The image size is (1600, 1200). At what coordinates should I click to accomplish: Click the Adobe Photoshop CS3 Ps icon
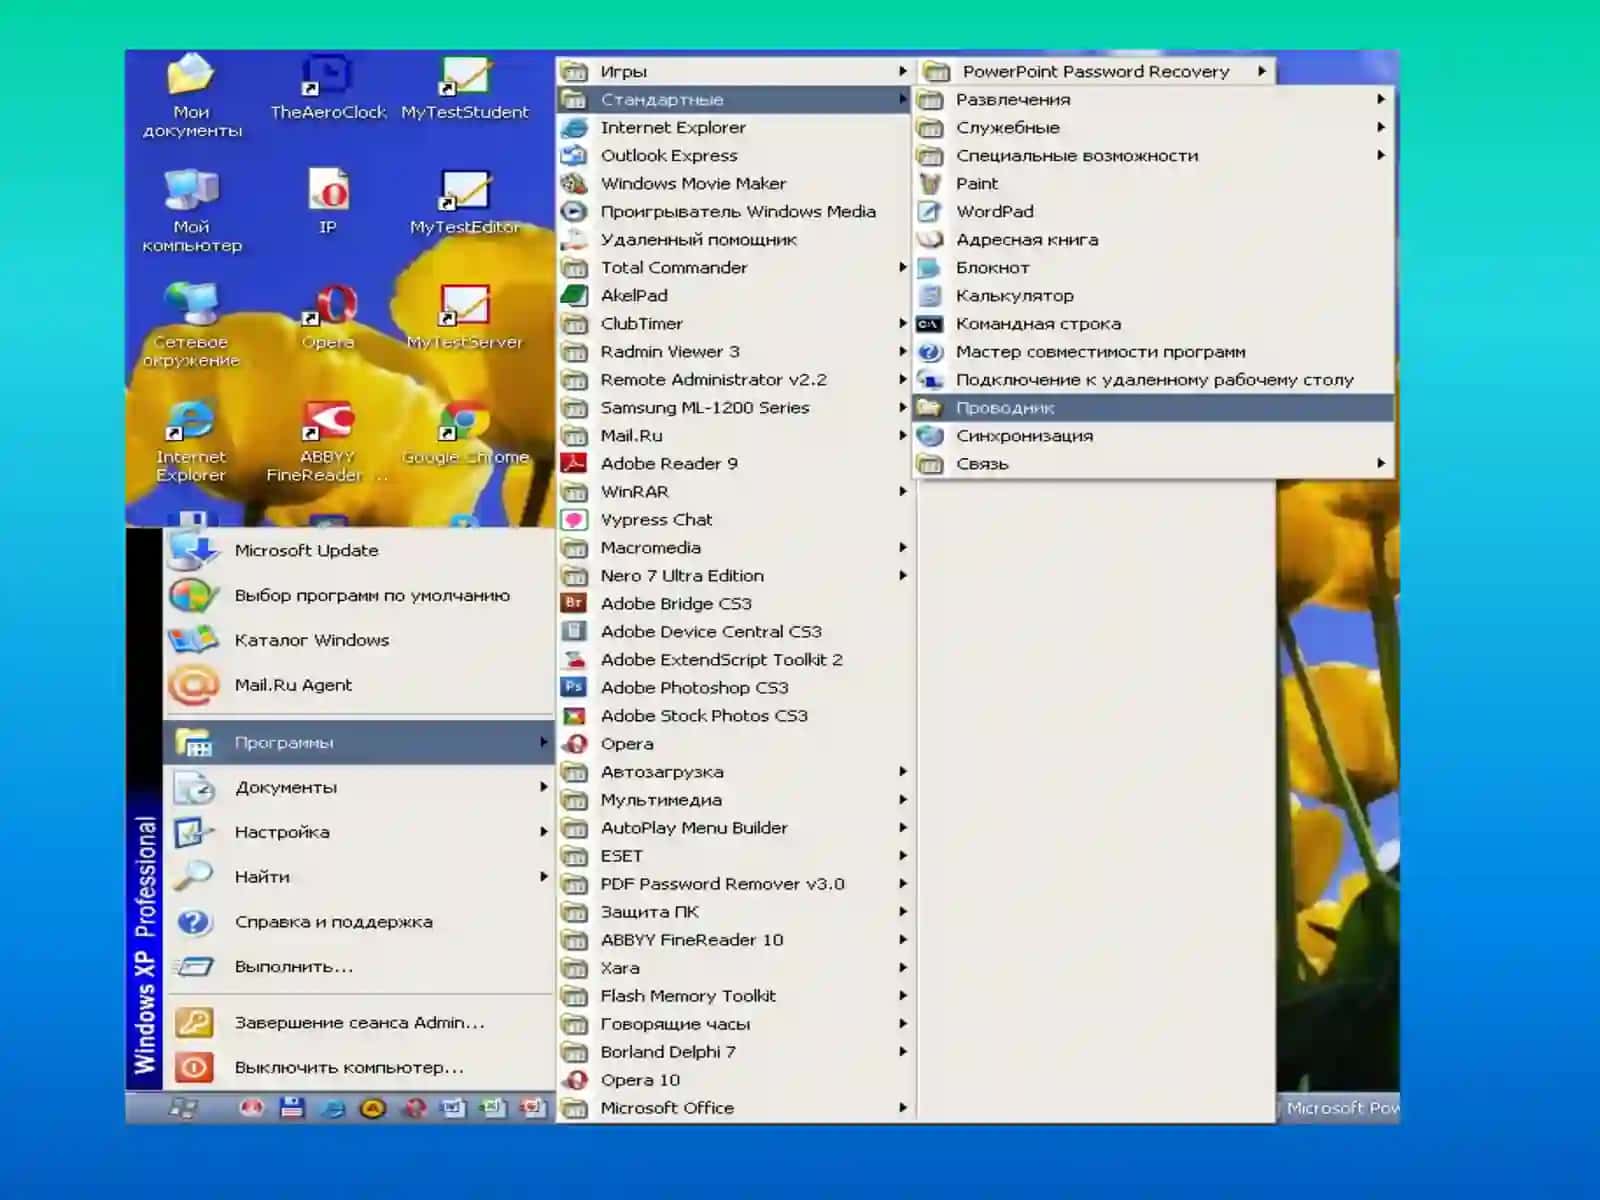click(574, 687)
